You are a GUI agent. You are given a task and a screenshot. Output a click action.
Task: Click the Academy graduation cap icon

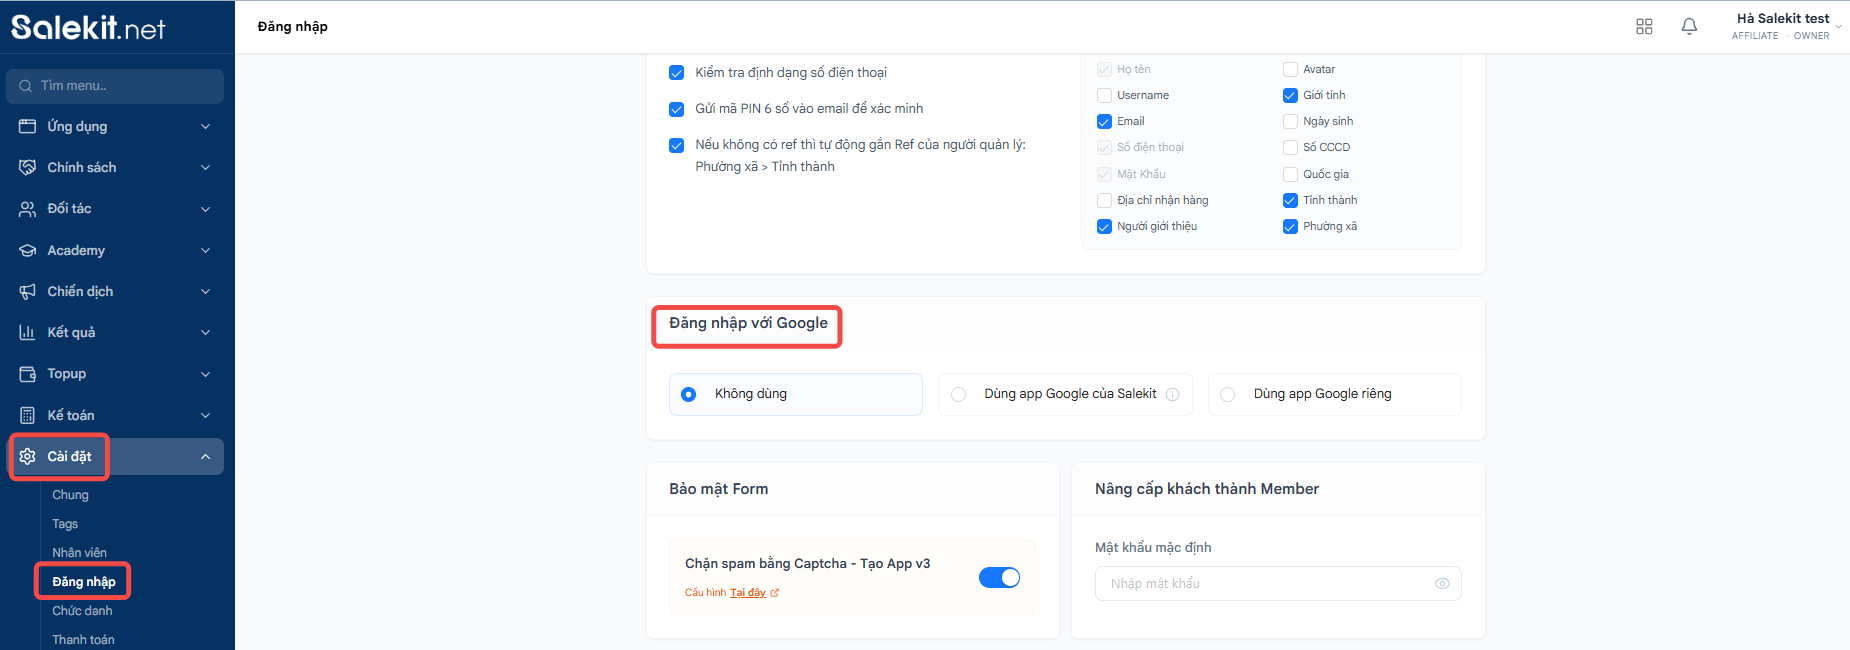coord(27,250)
